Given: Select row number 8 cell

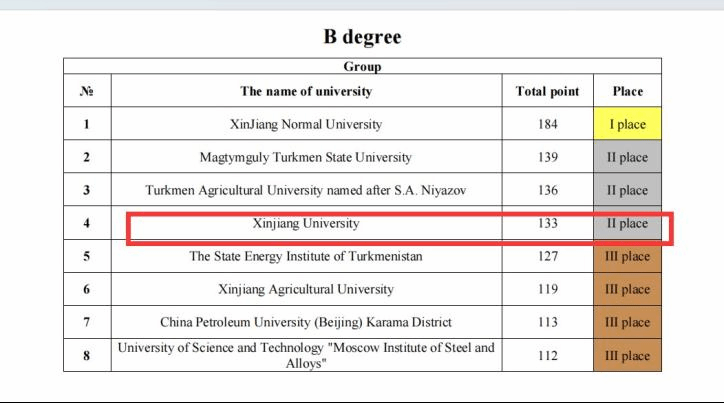Looking at the screenshot, I should point(87,355).
